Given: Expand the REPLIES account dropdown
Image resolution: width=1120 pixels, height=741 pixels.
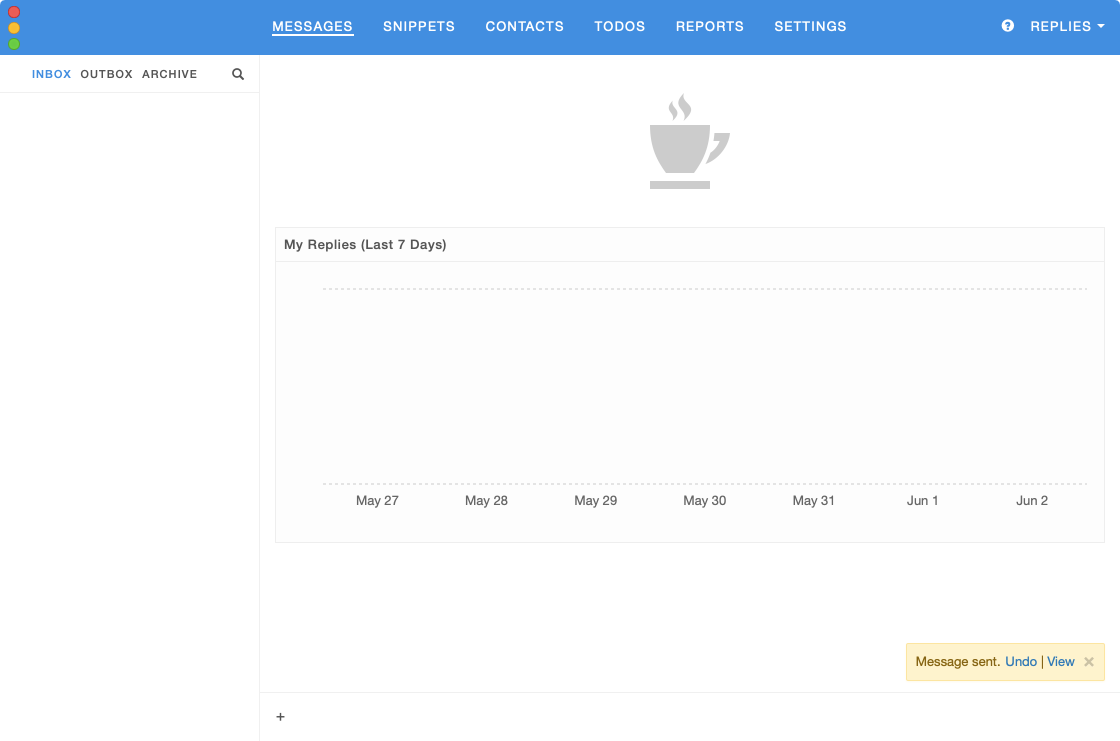Looking at the screenshot, I should (1067, 26).
